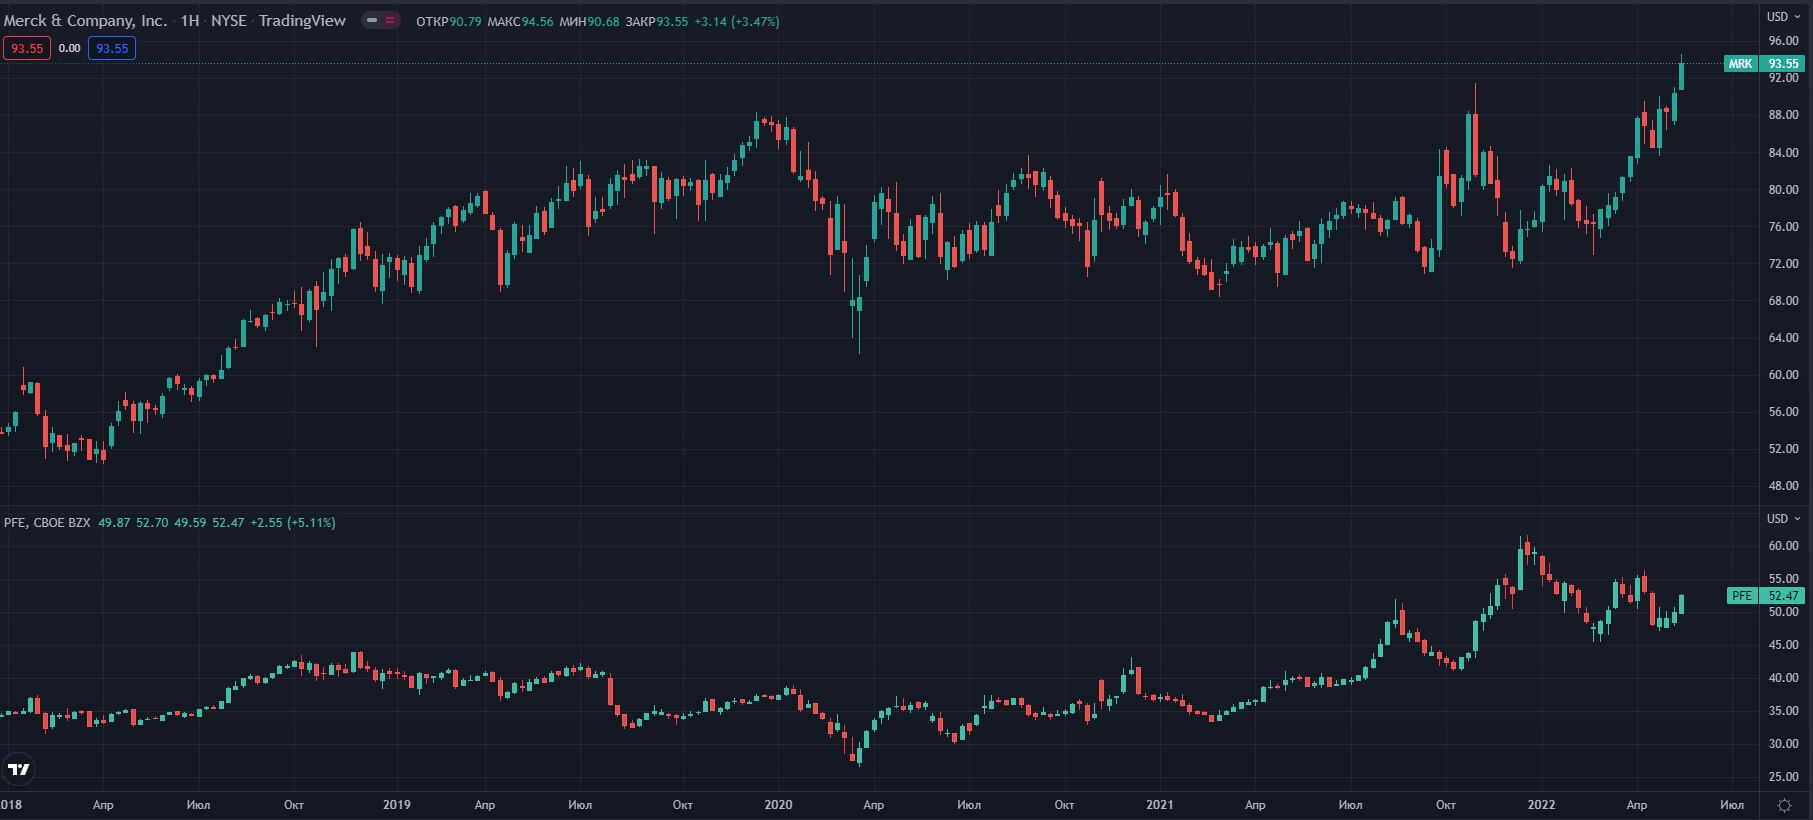Click the PFE +2.55 (+5.11%) change value
Image resolution: width=1813 pixels, height=820 pixels.
point(293,522)
